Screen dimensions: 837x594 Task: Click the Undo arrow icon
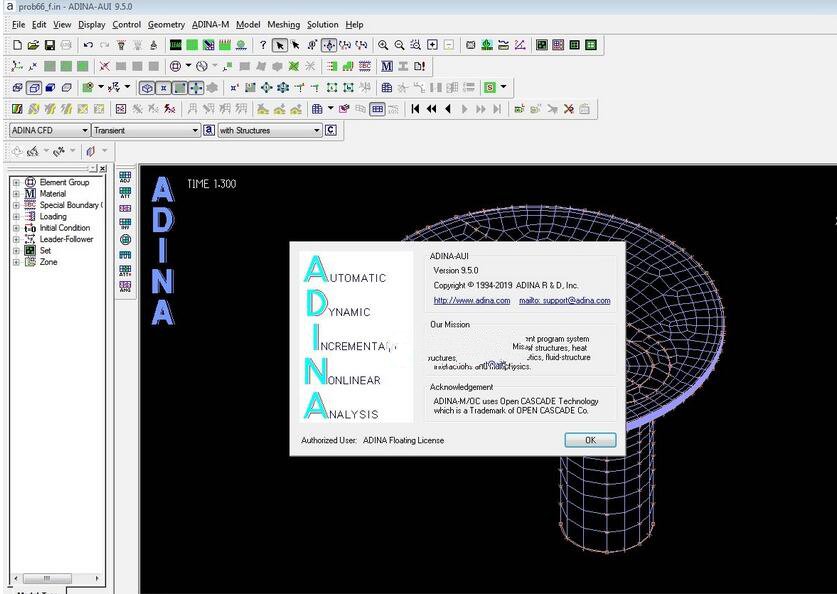point(88,45)
